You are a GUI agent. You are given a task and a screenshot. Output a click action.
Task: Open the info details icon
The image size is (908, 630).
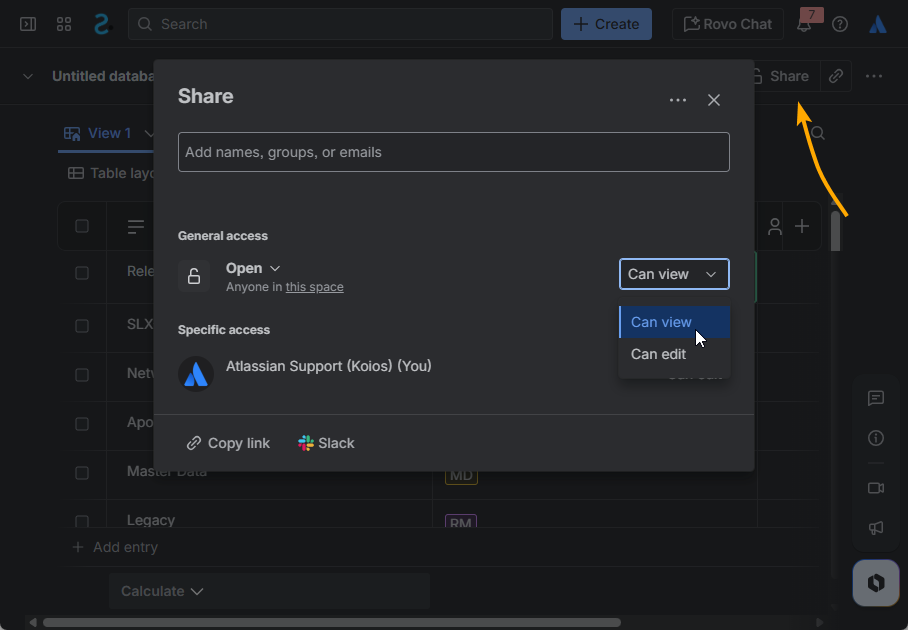point(876,438)
